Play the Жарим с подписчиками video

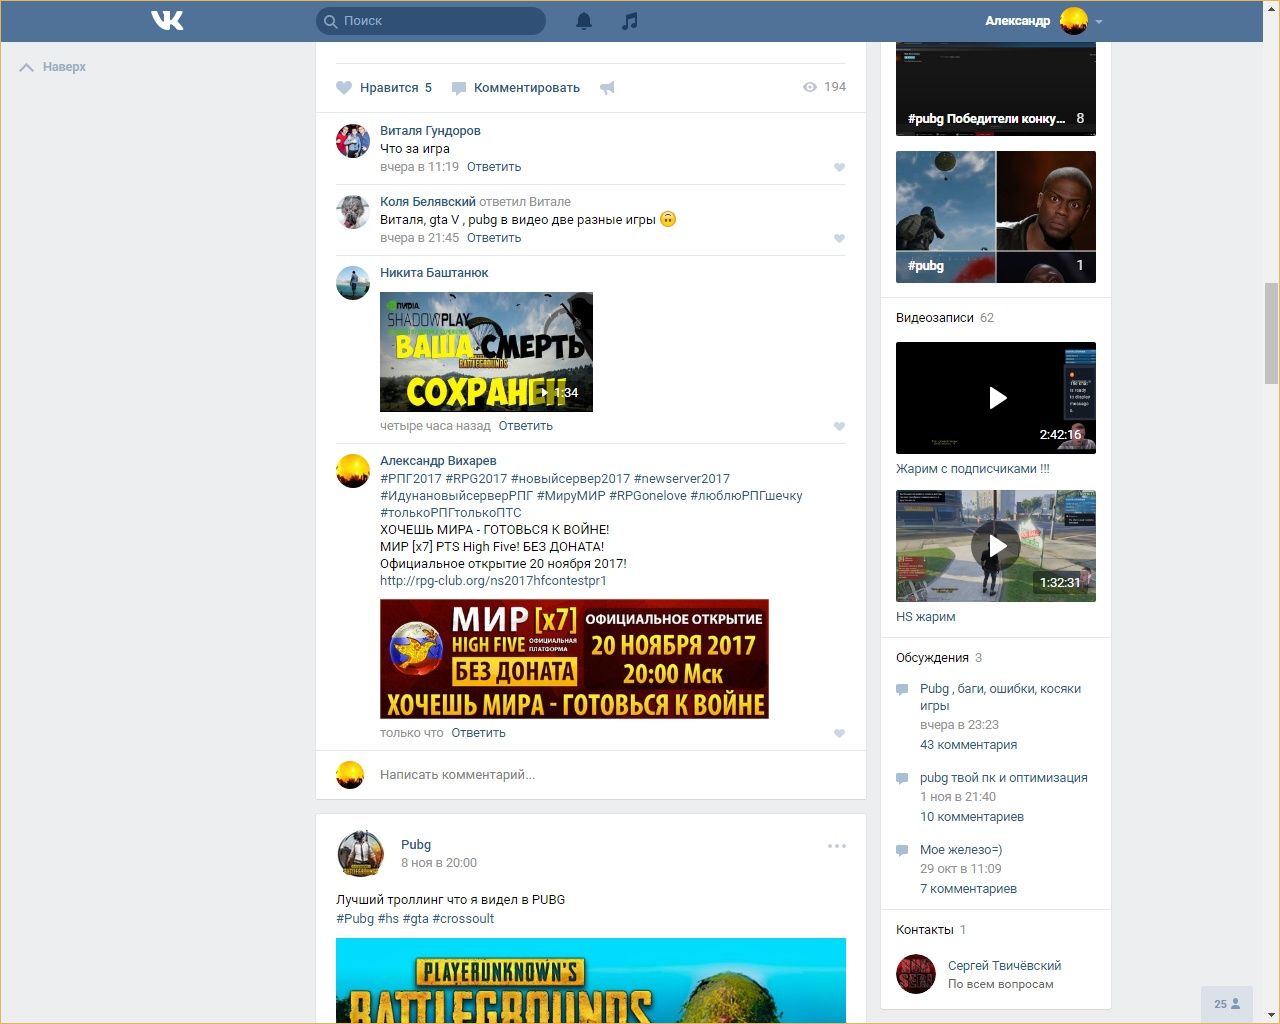[x=996, y=398]
